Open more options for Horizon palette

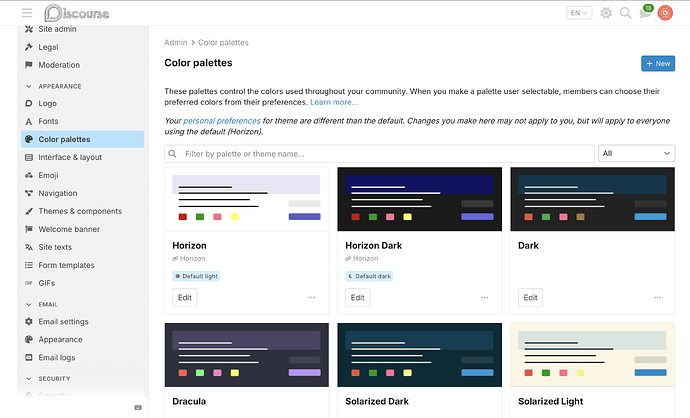(312, 297)
